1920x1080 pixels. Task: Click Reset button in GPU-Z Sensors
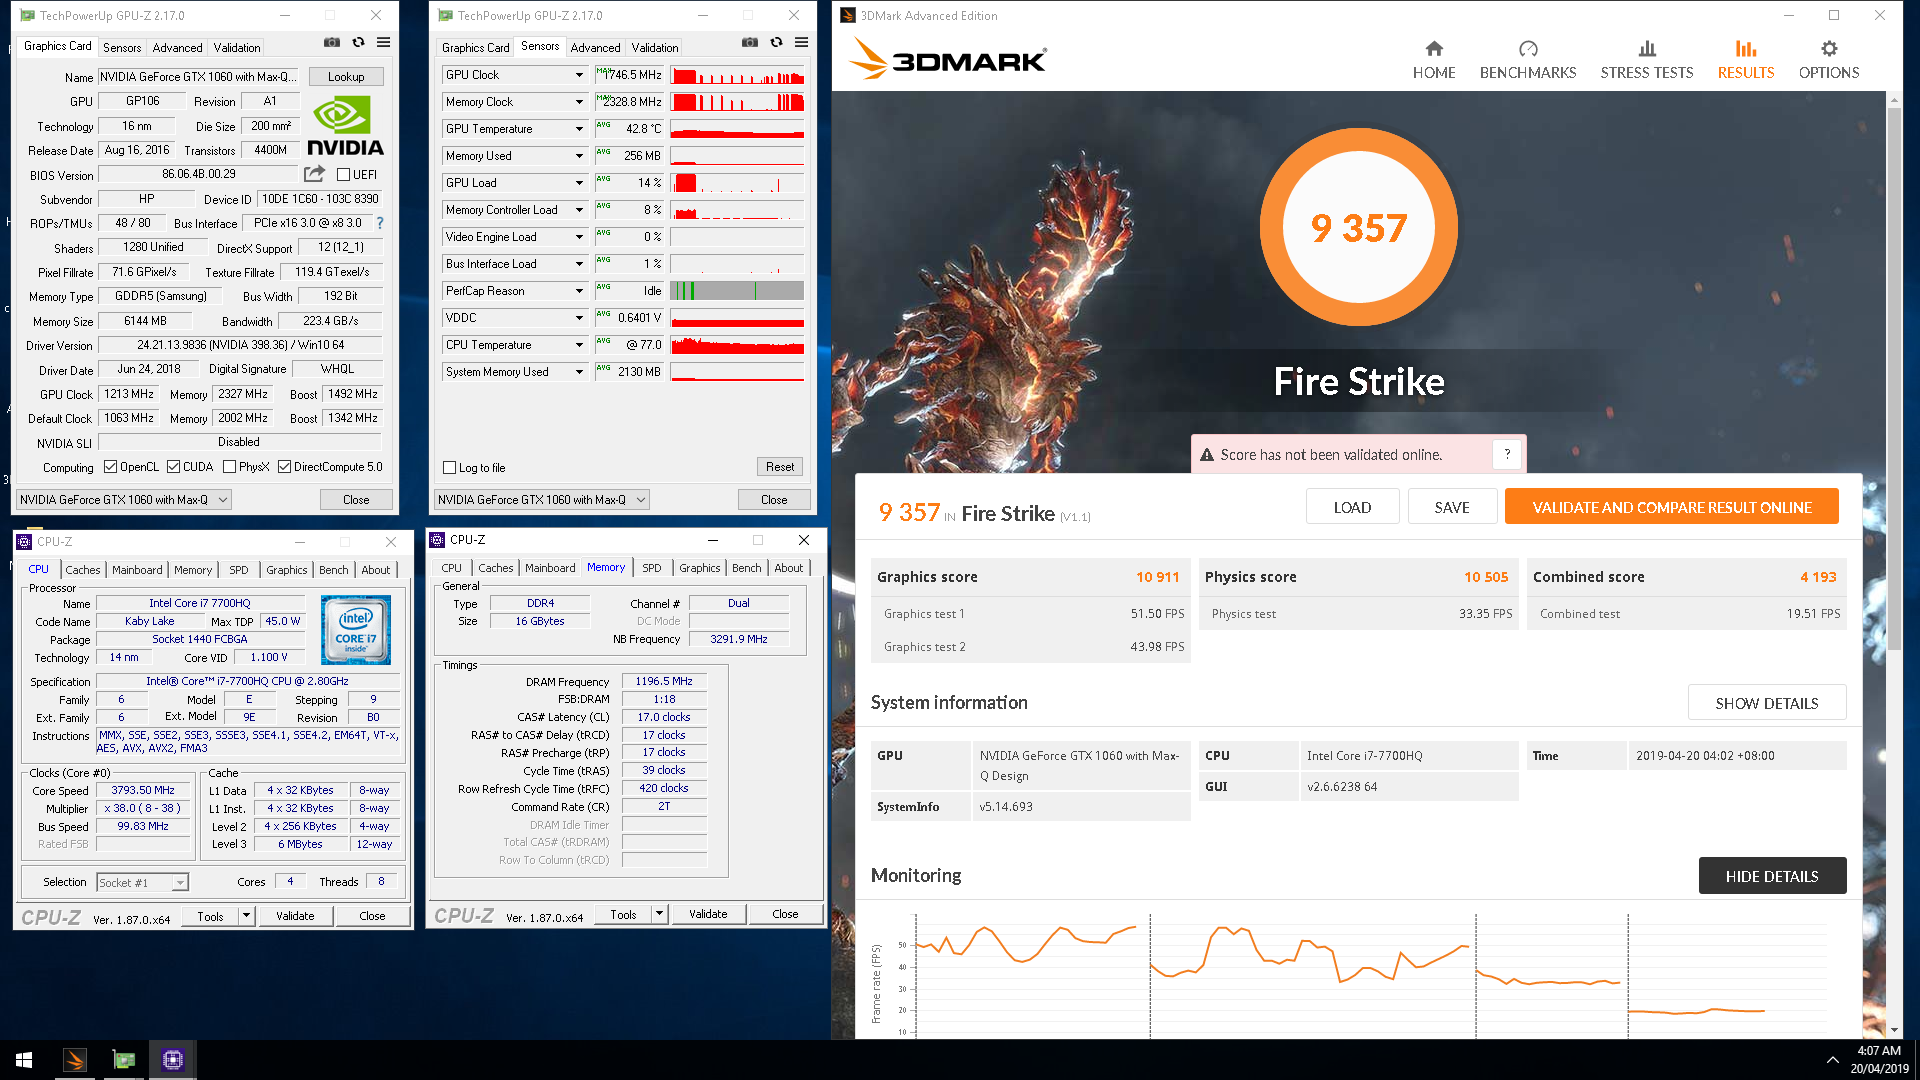(x=780, y=467)
